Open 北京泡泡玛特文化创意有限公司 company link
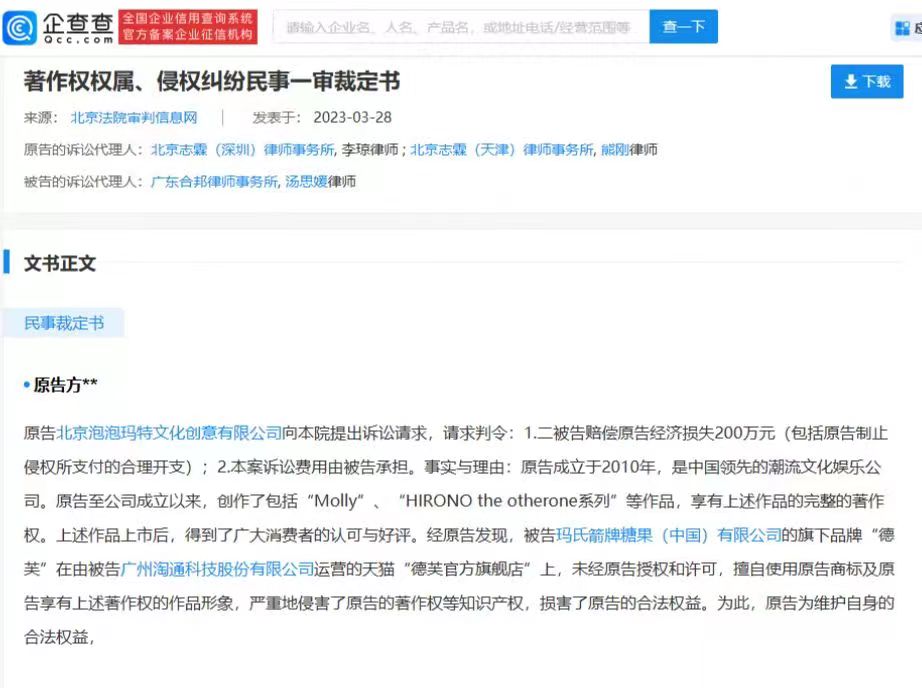The image size is (922, 688). click(x=169, y=433)
